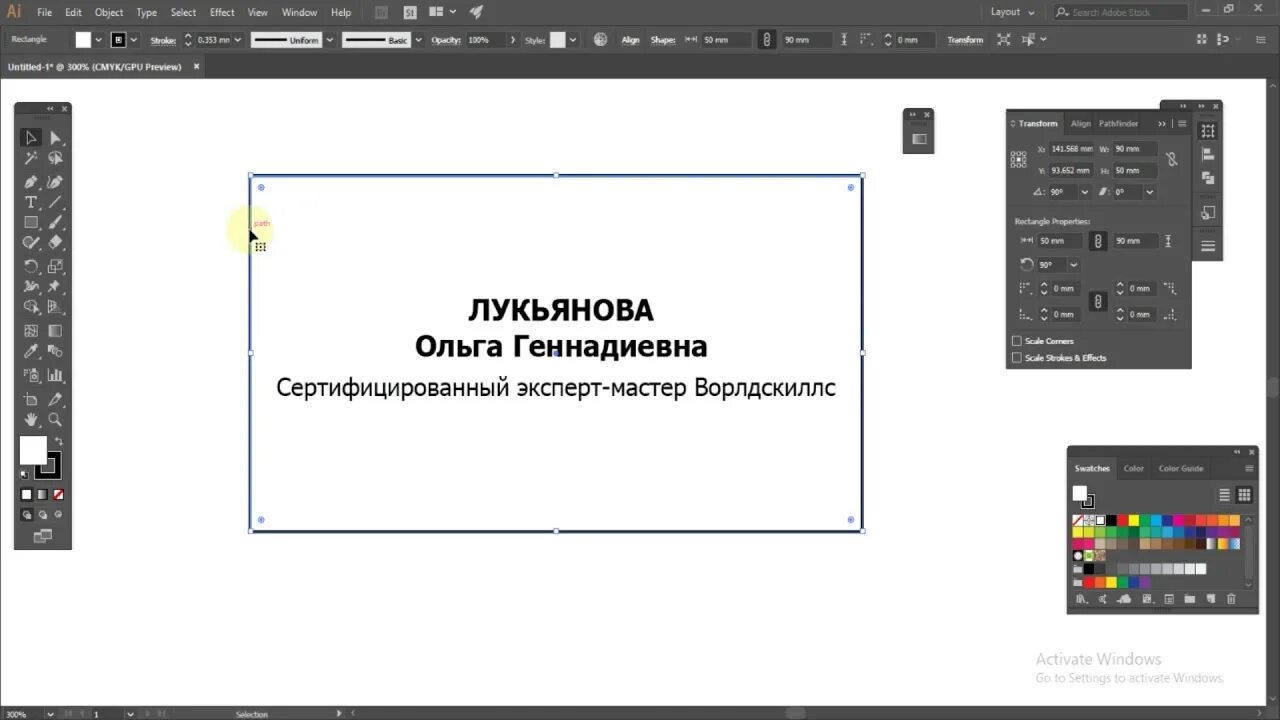Open the Effect menu

coord(222,12)
